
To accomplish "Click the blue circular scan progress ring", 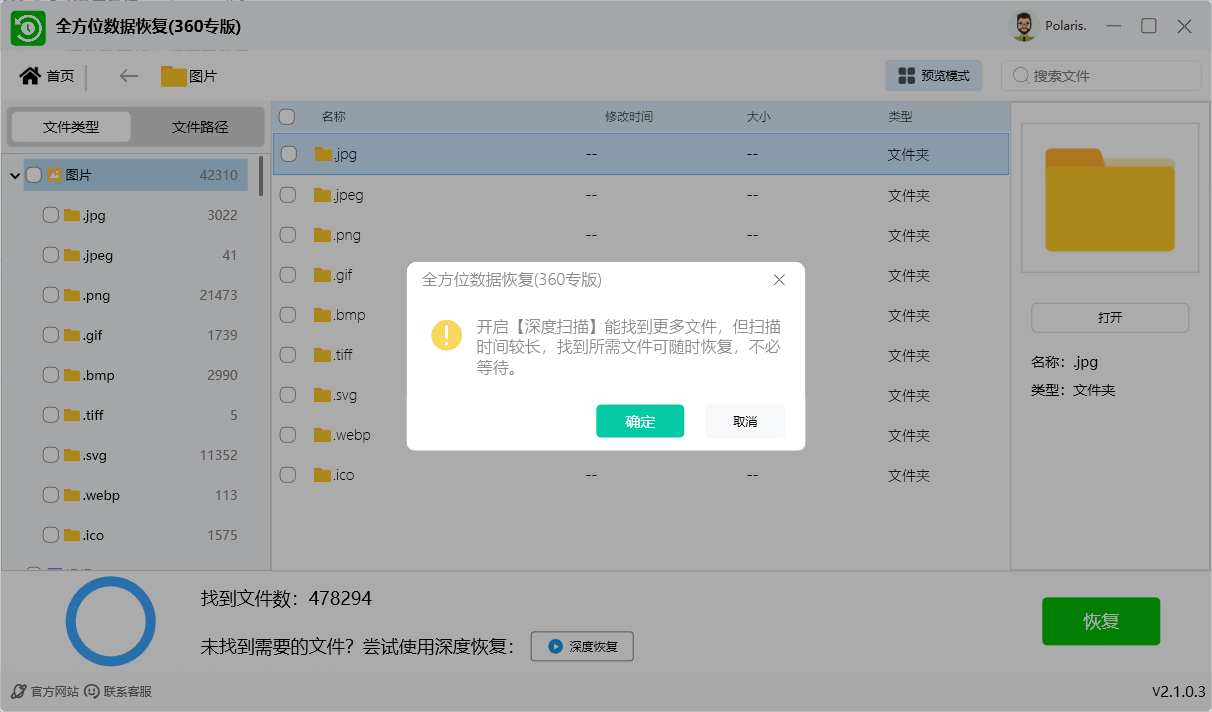I will coord(111,622).
